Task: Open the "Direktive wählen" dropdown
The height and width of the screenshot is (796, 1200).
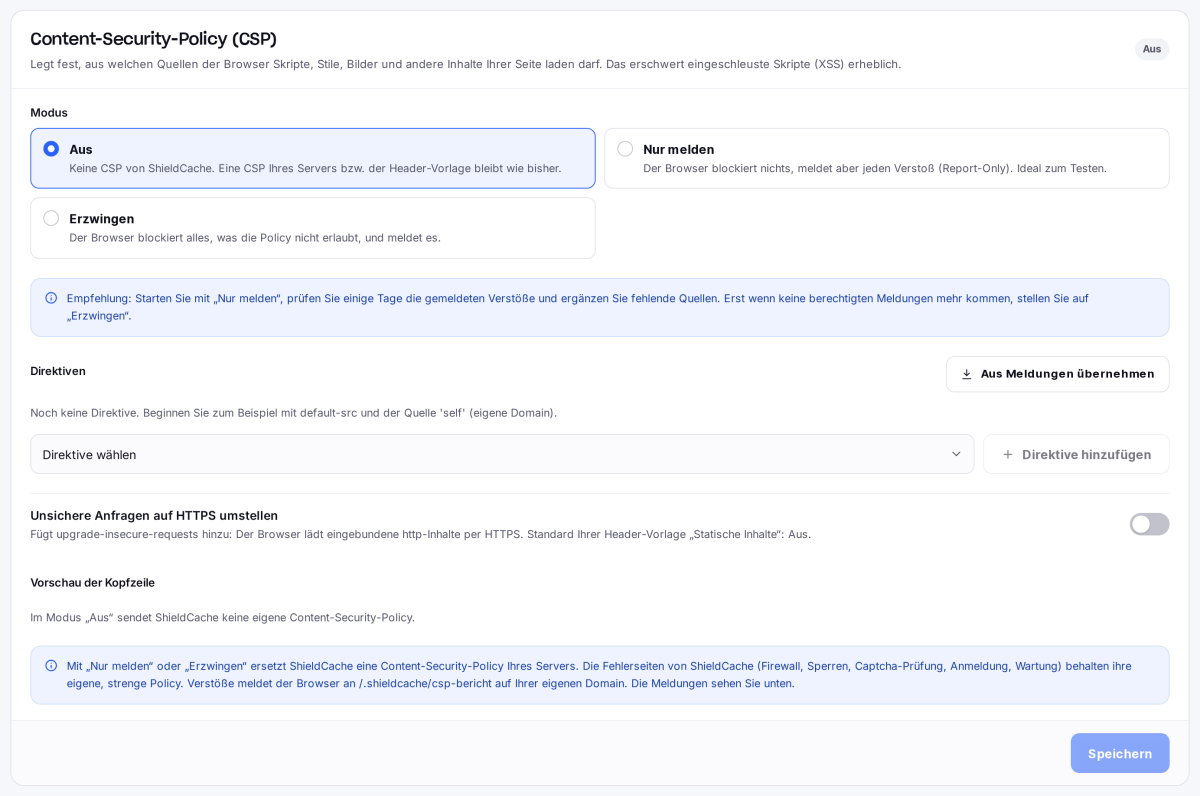Action: click(x=502, y=454)
